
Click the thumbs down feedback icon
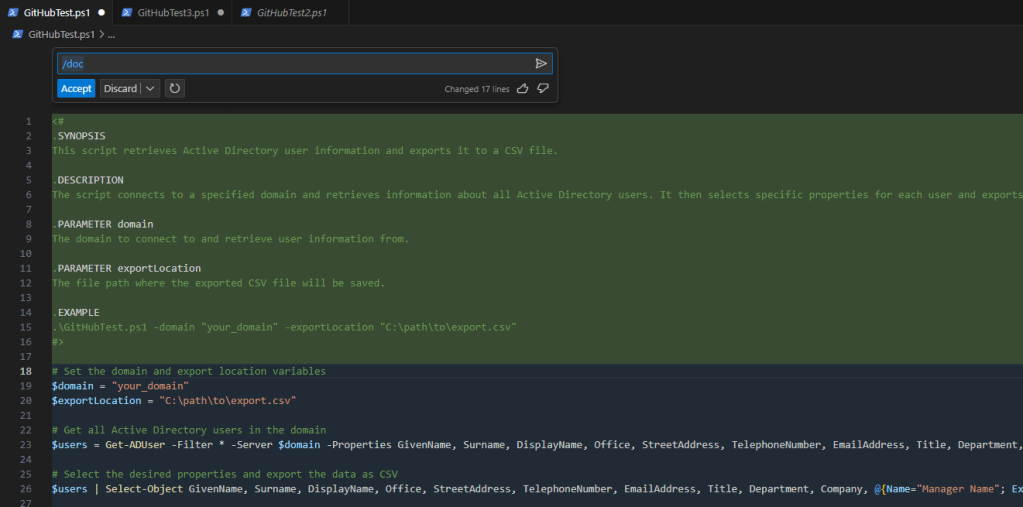pyautogui.click(x=543, y=89)
